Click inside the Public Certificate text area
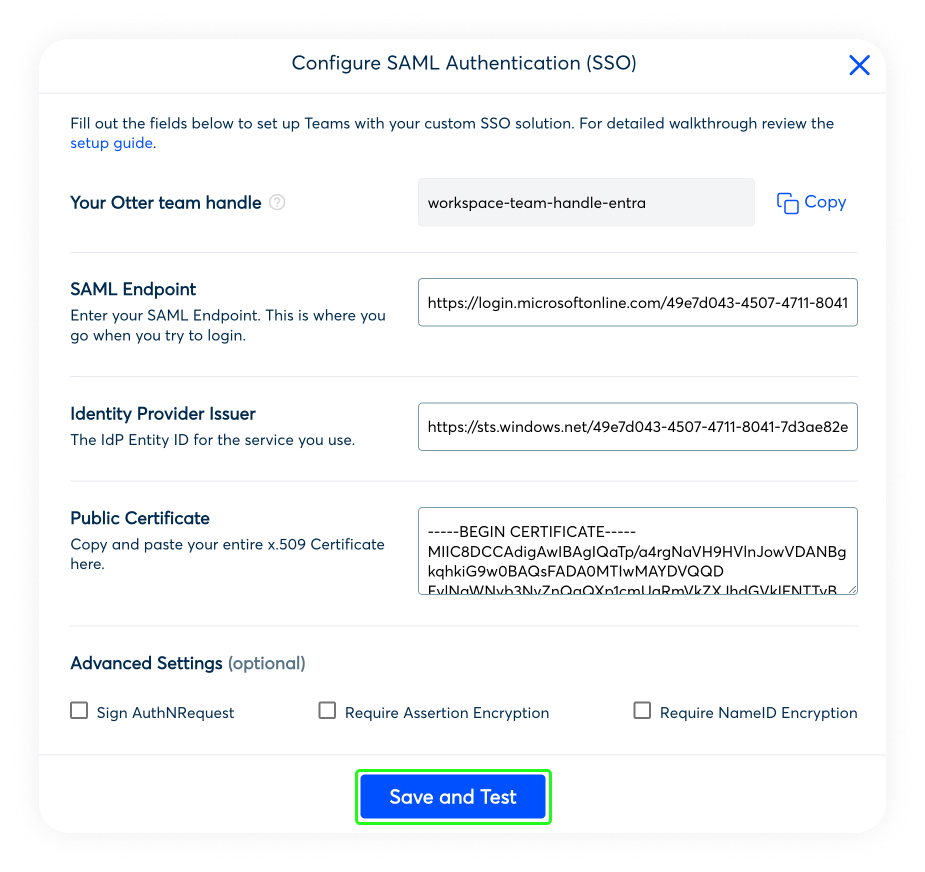This screenshot has height=872, width=925. [x=637, y=551]
